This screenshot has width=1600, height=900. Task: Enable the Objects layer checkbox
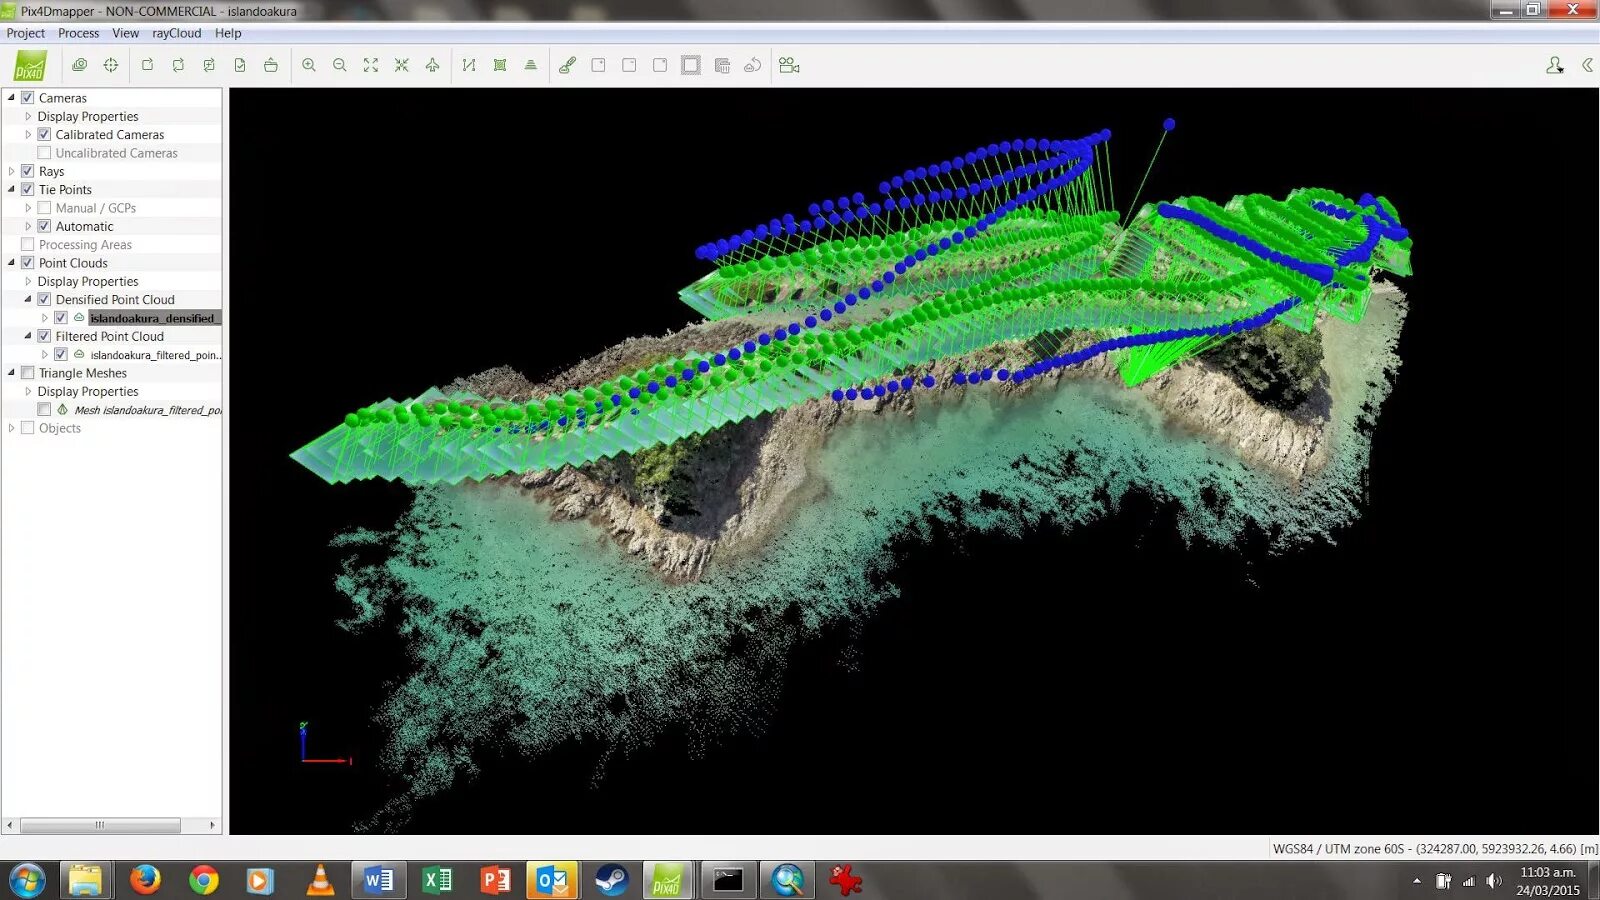[28, 428]
